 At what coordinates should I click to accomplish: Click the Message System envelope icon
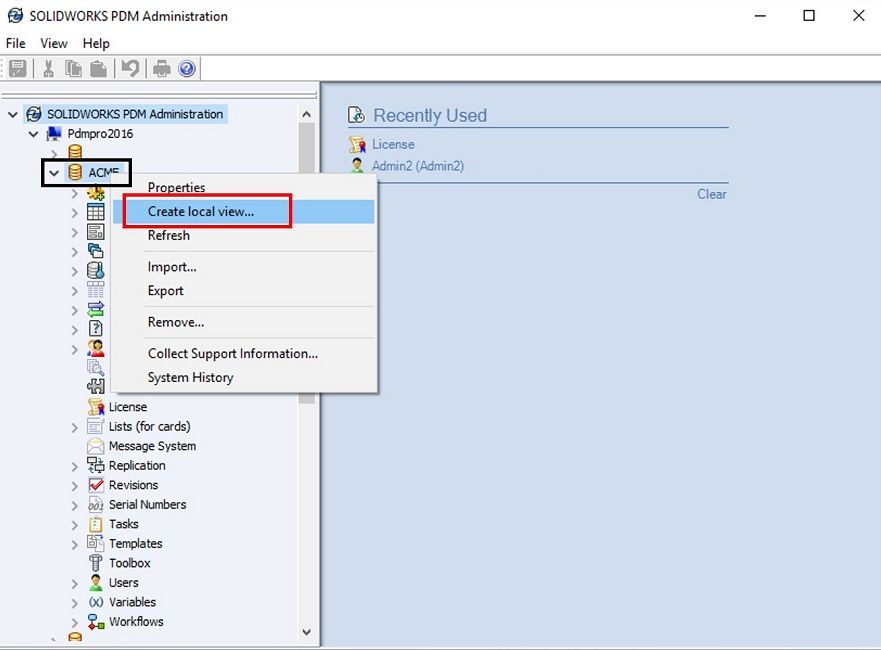[x=96, y=446]
